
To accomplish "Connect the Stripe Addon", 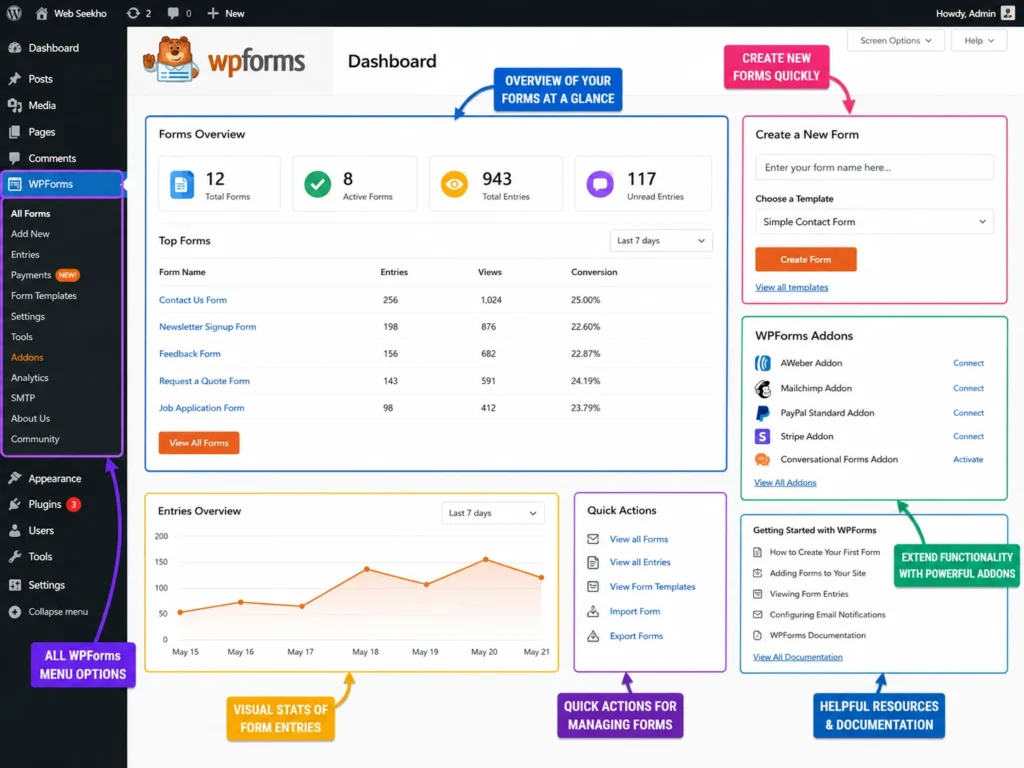I will click(968, 436).
